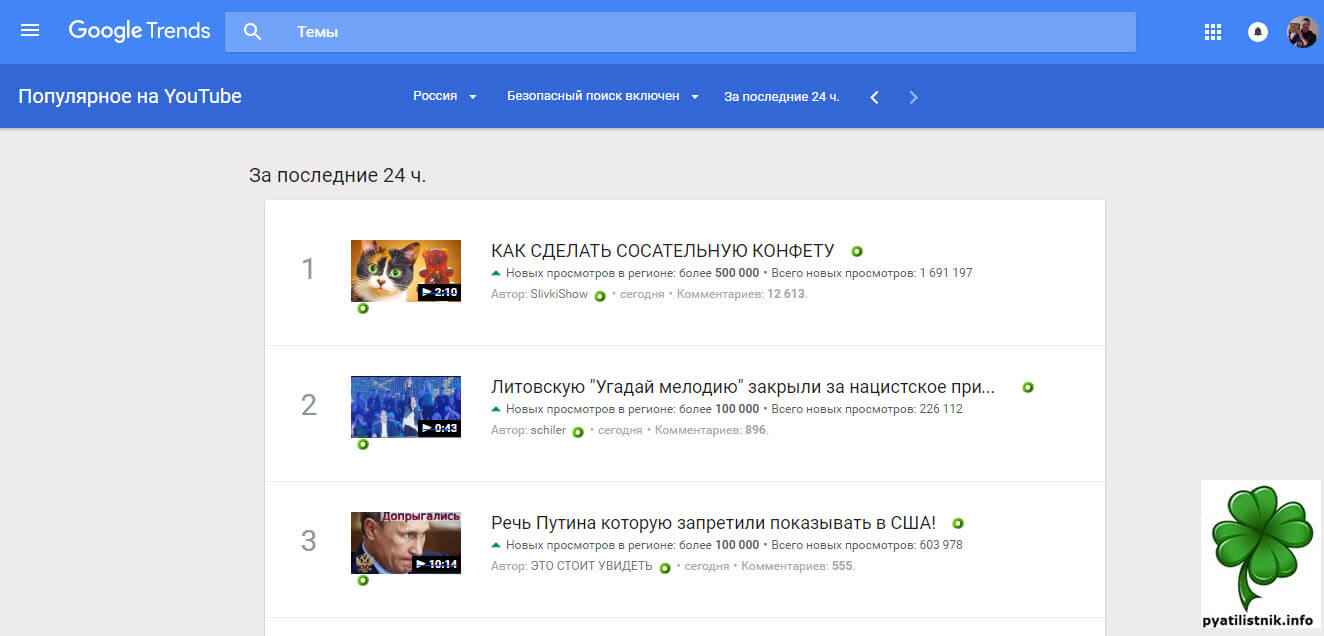
Task: Focus the Темы search field
Action: 680,32
